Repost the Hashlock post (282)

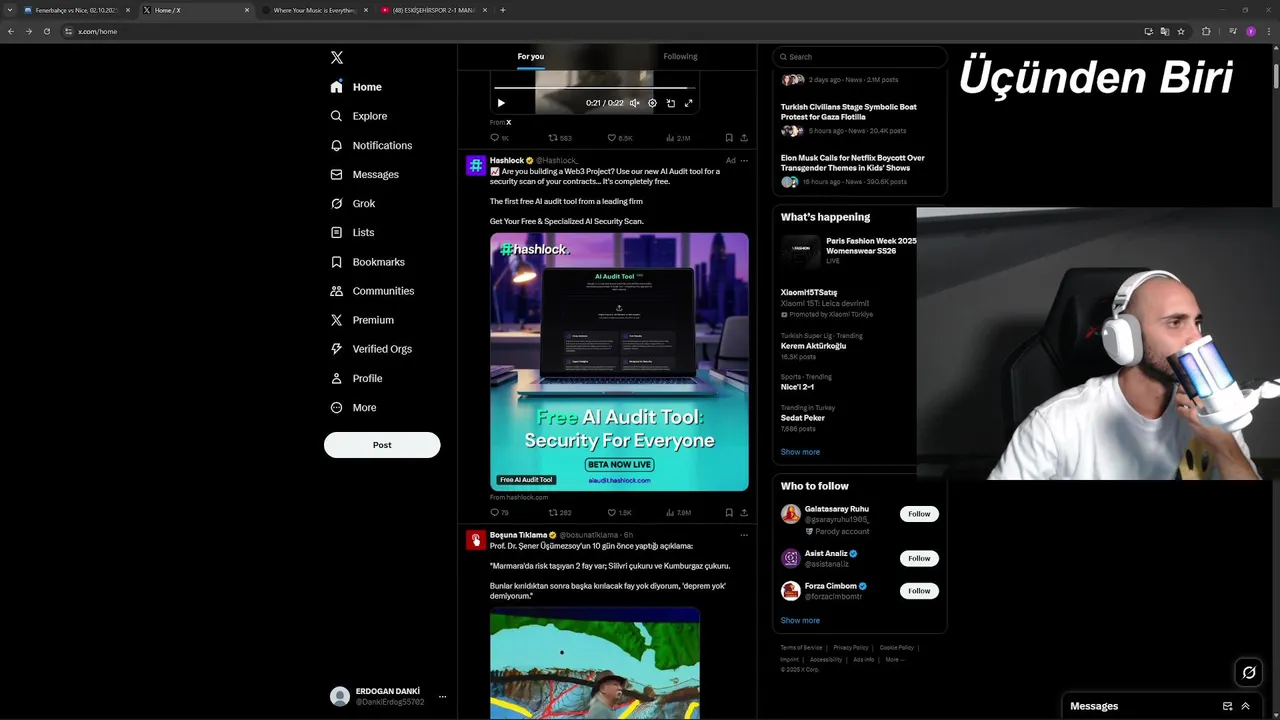point(560,513)
